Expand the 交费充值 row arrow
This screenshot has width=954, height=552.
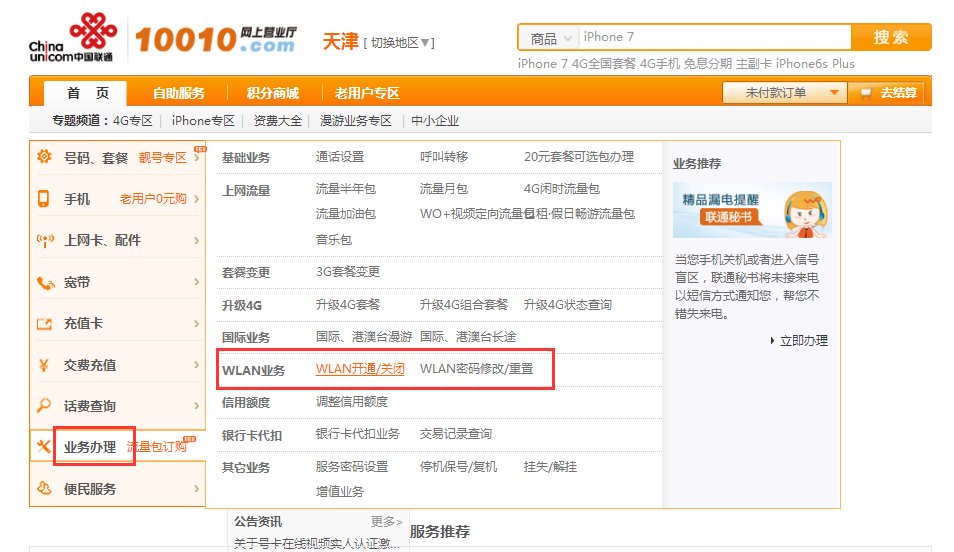197,365
